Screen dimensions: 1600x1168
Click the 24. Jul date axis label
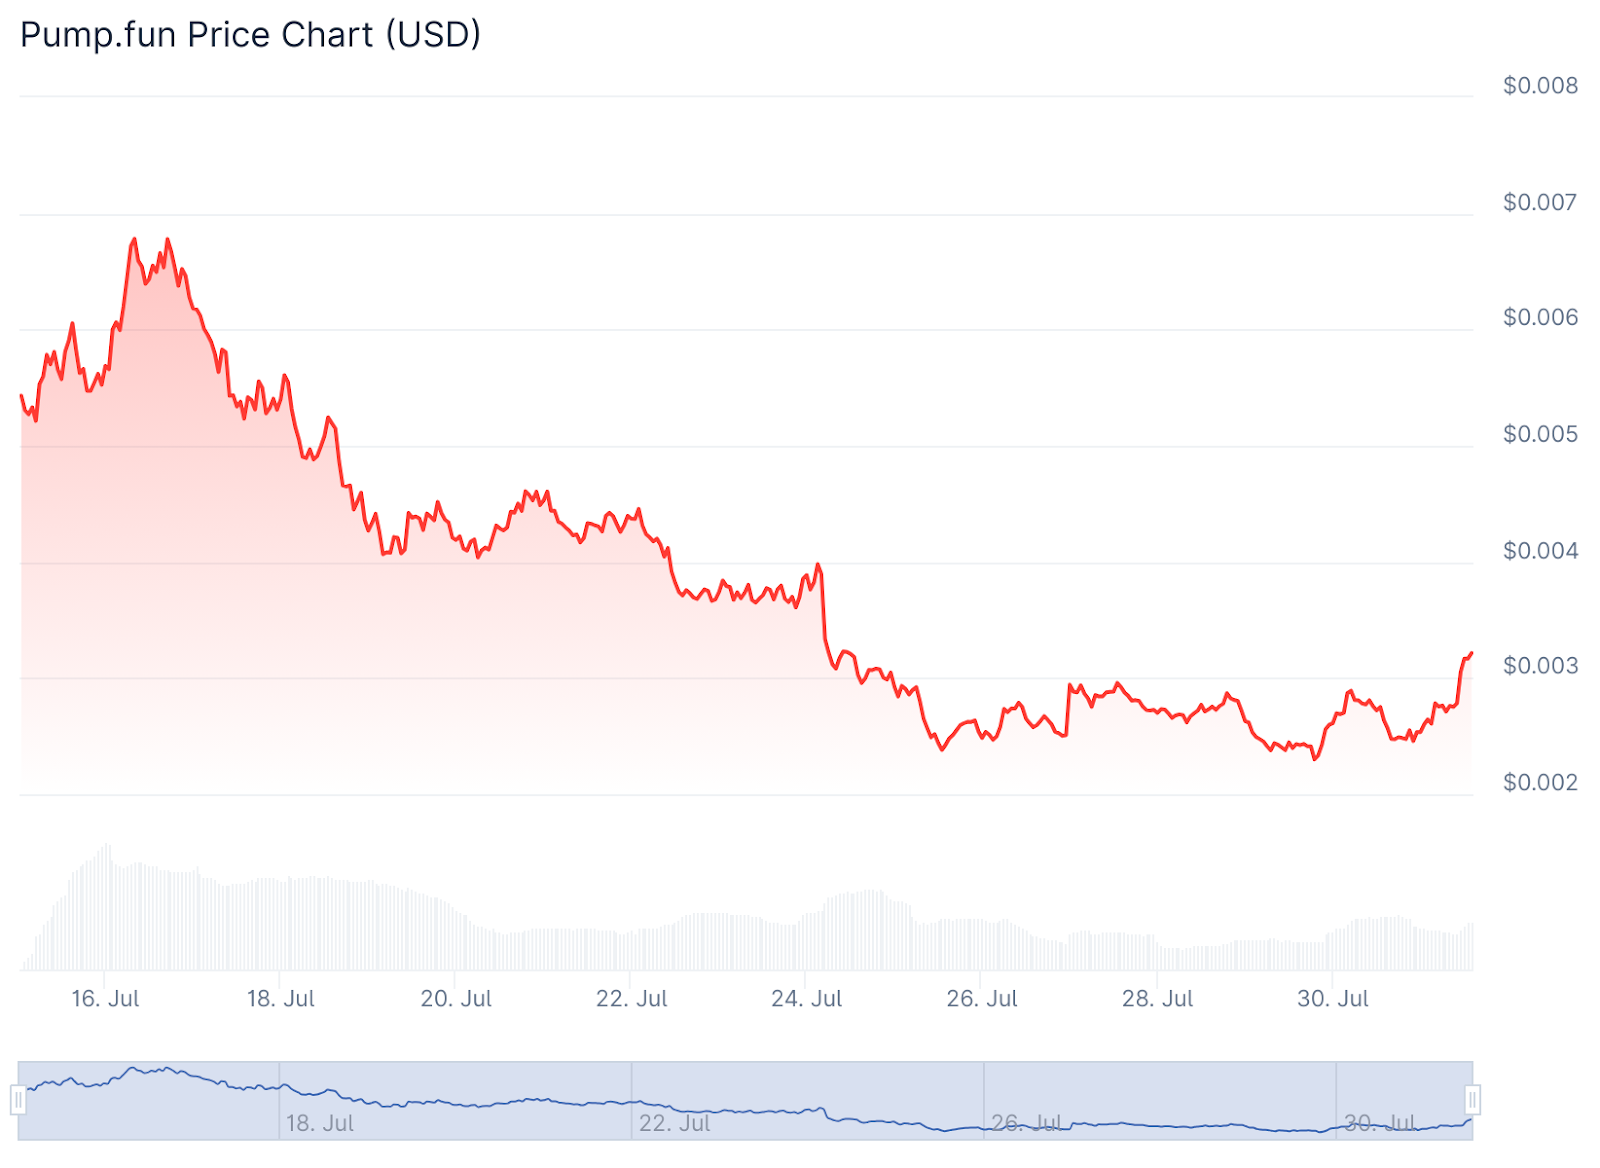(807, 999)
